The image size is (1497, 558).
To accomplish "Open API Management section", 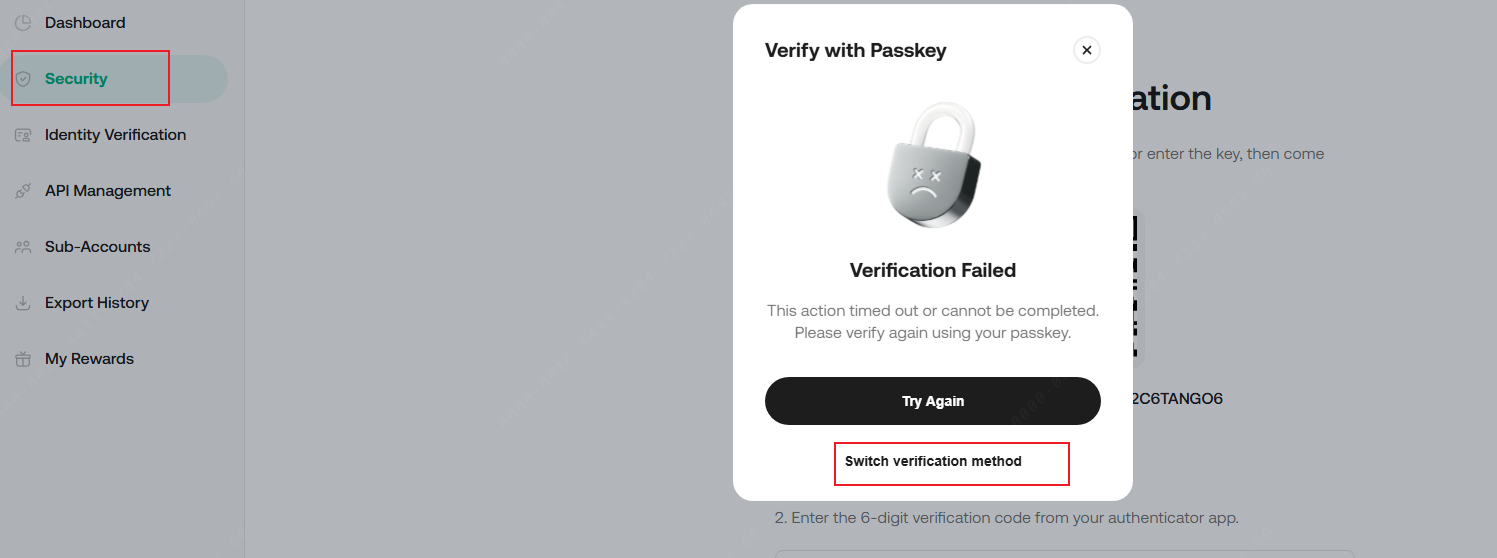I will (x=108, y=191).
